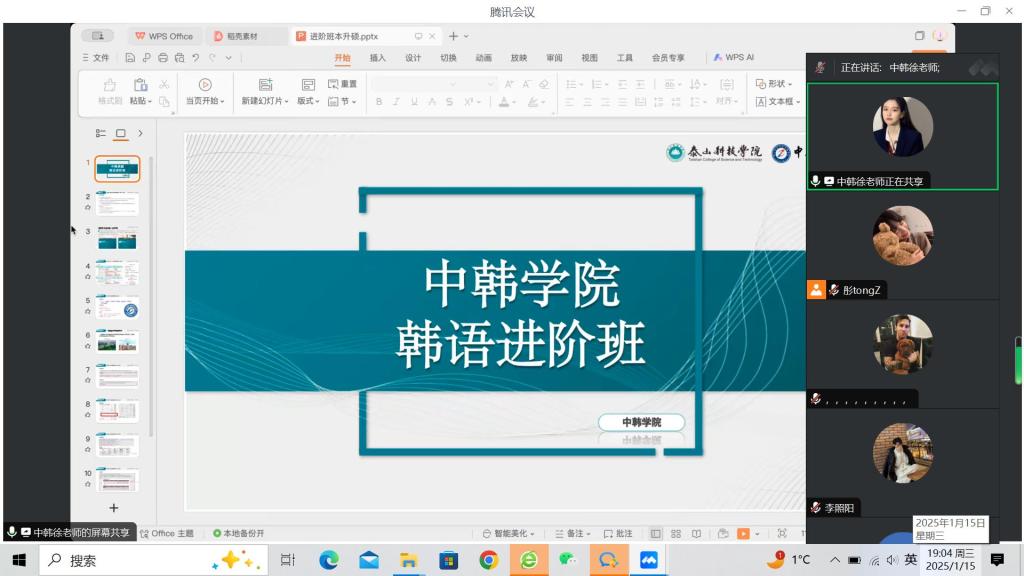Open Tencent Meeting icon in taskbar
Viewport: 1024px width, 576px height.
point(648,560)
